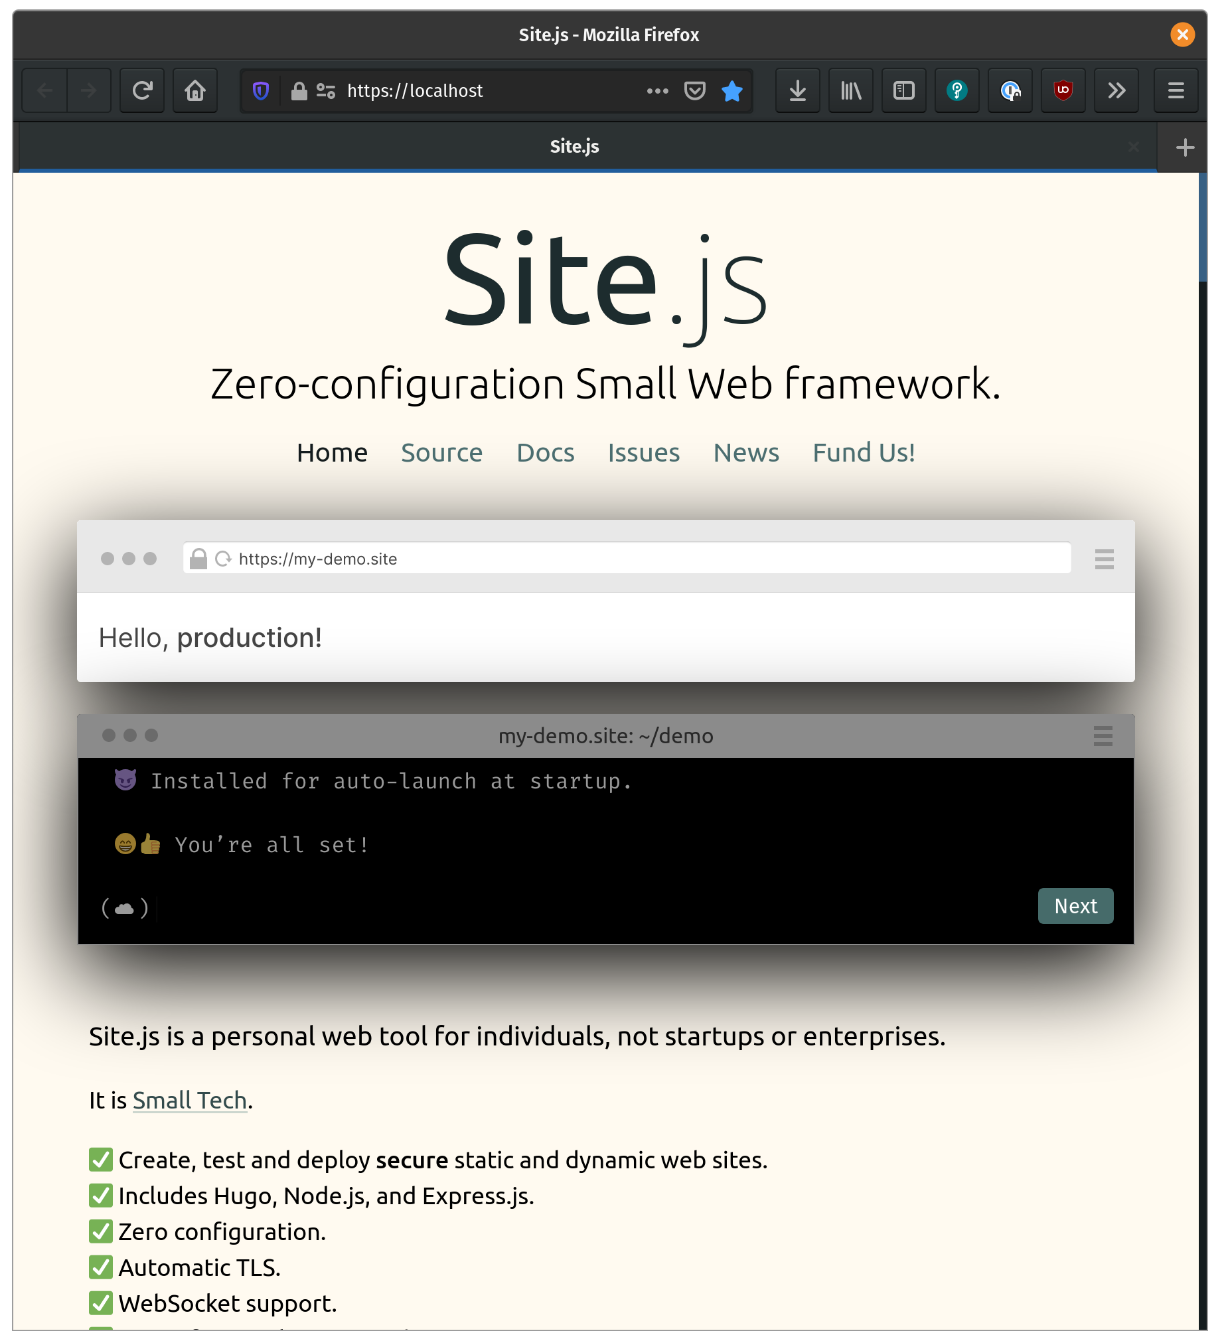Open site permissions icon in address bar
Screen dimensions: 1220x1343
[x=326, y=91]
